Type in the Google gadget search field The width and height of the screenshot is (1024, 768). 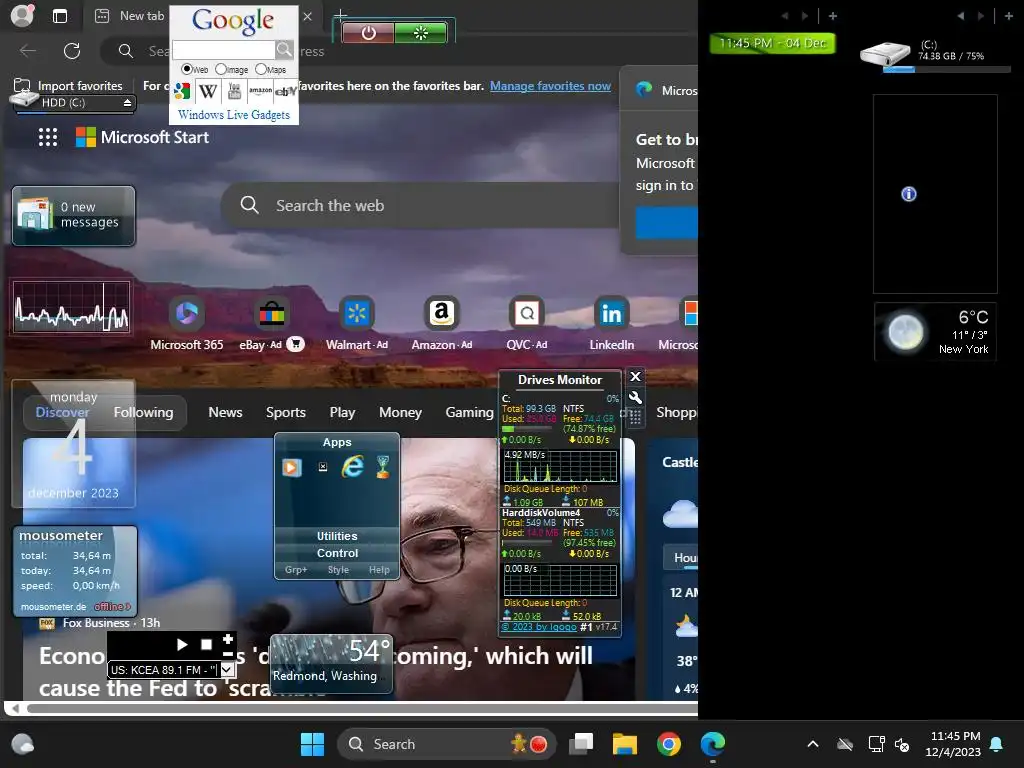(x=223, y=50)
